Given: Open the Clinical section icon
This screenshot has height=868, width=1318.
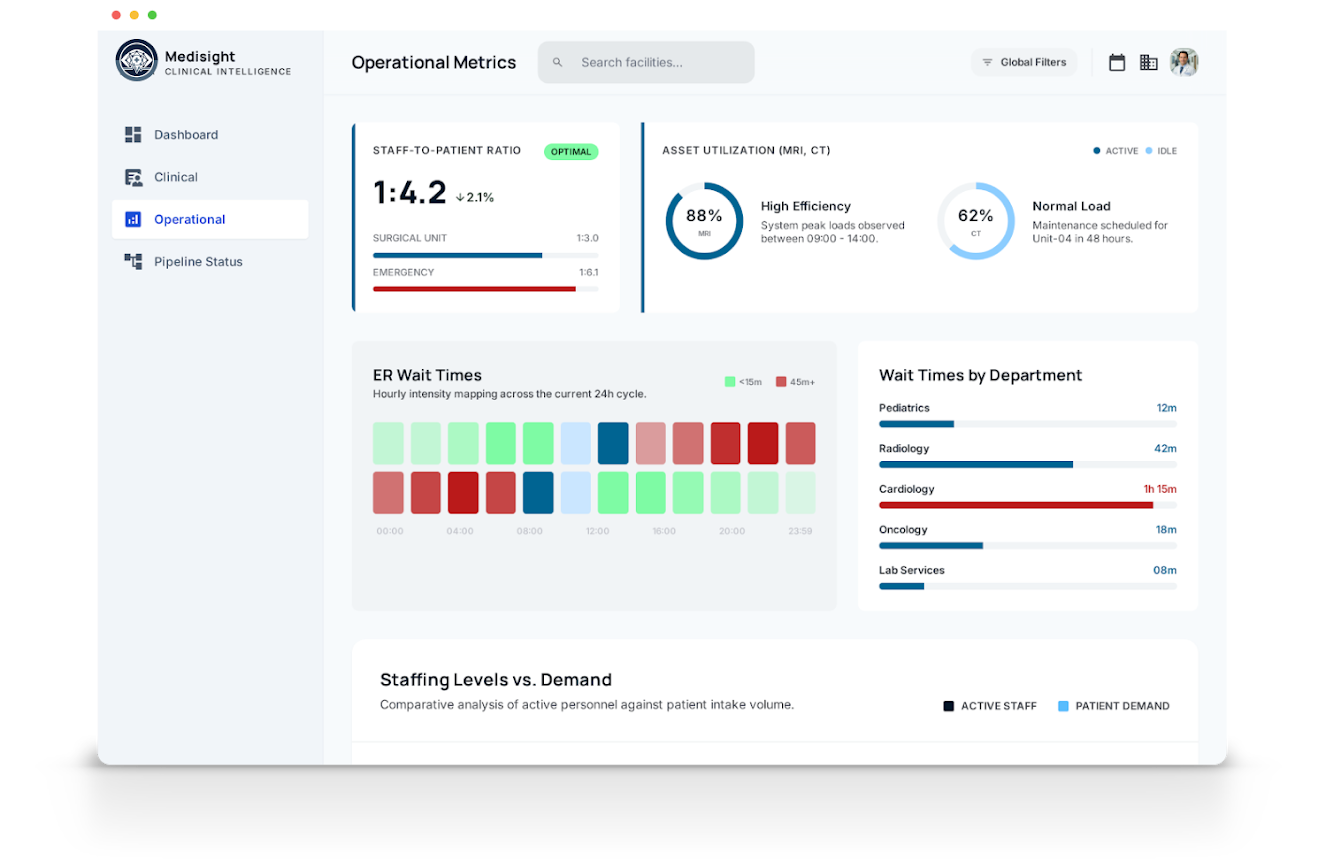Looking at the screenshot, I should point(133,177).
